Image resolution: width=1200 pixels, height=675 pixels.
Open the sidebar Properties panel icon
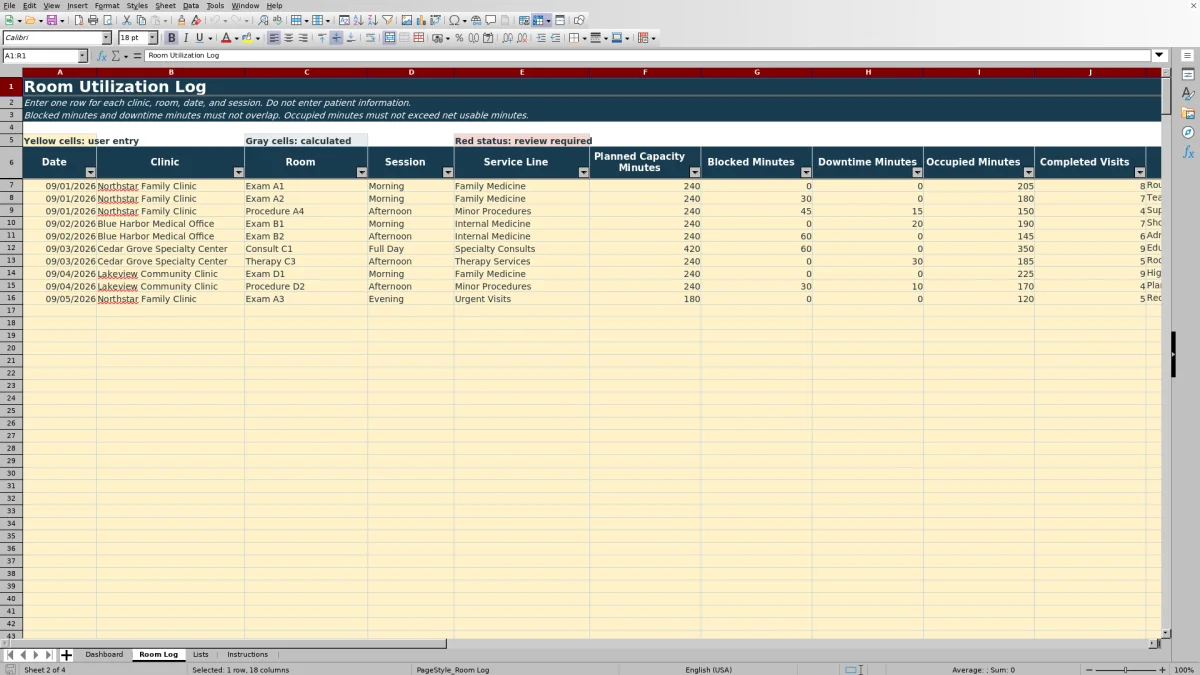[x=1188, y=75]
